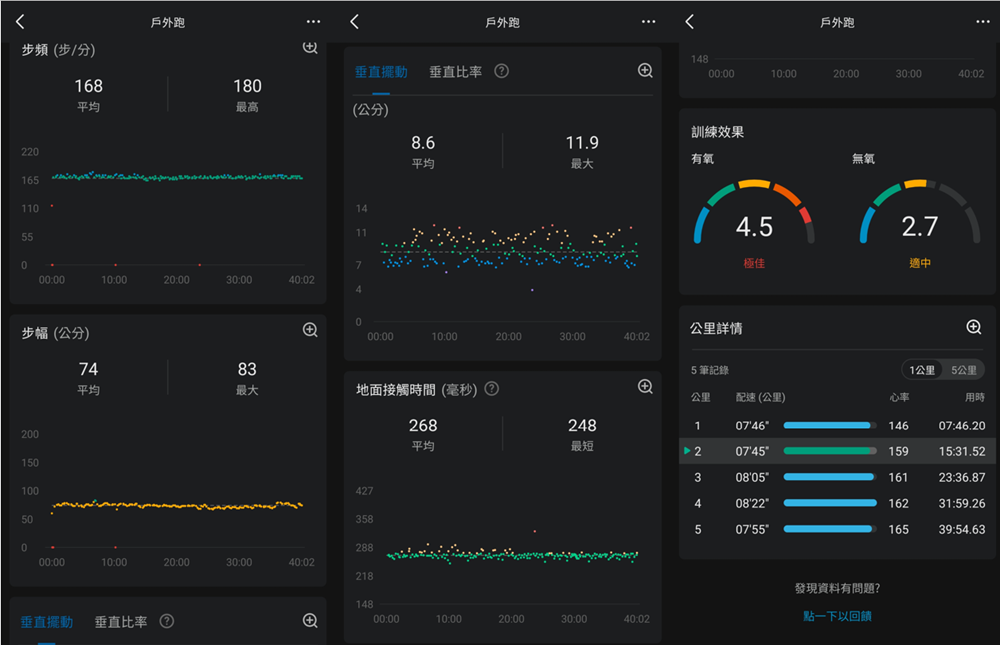The image size is (1000, 645).
Task: Switch to 垂直比率 tab above 8.6 average
Action: click(455, 72)
